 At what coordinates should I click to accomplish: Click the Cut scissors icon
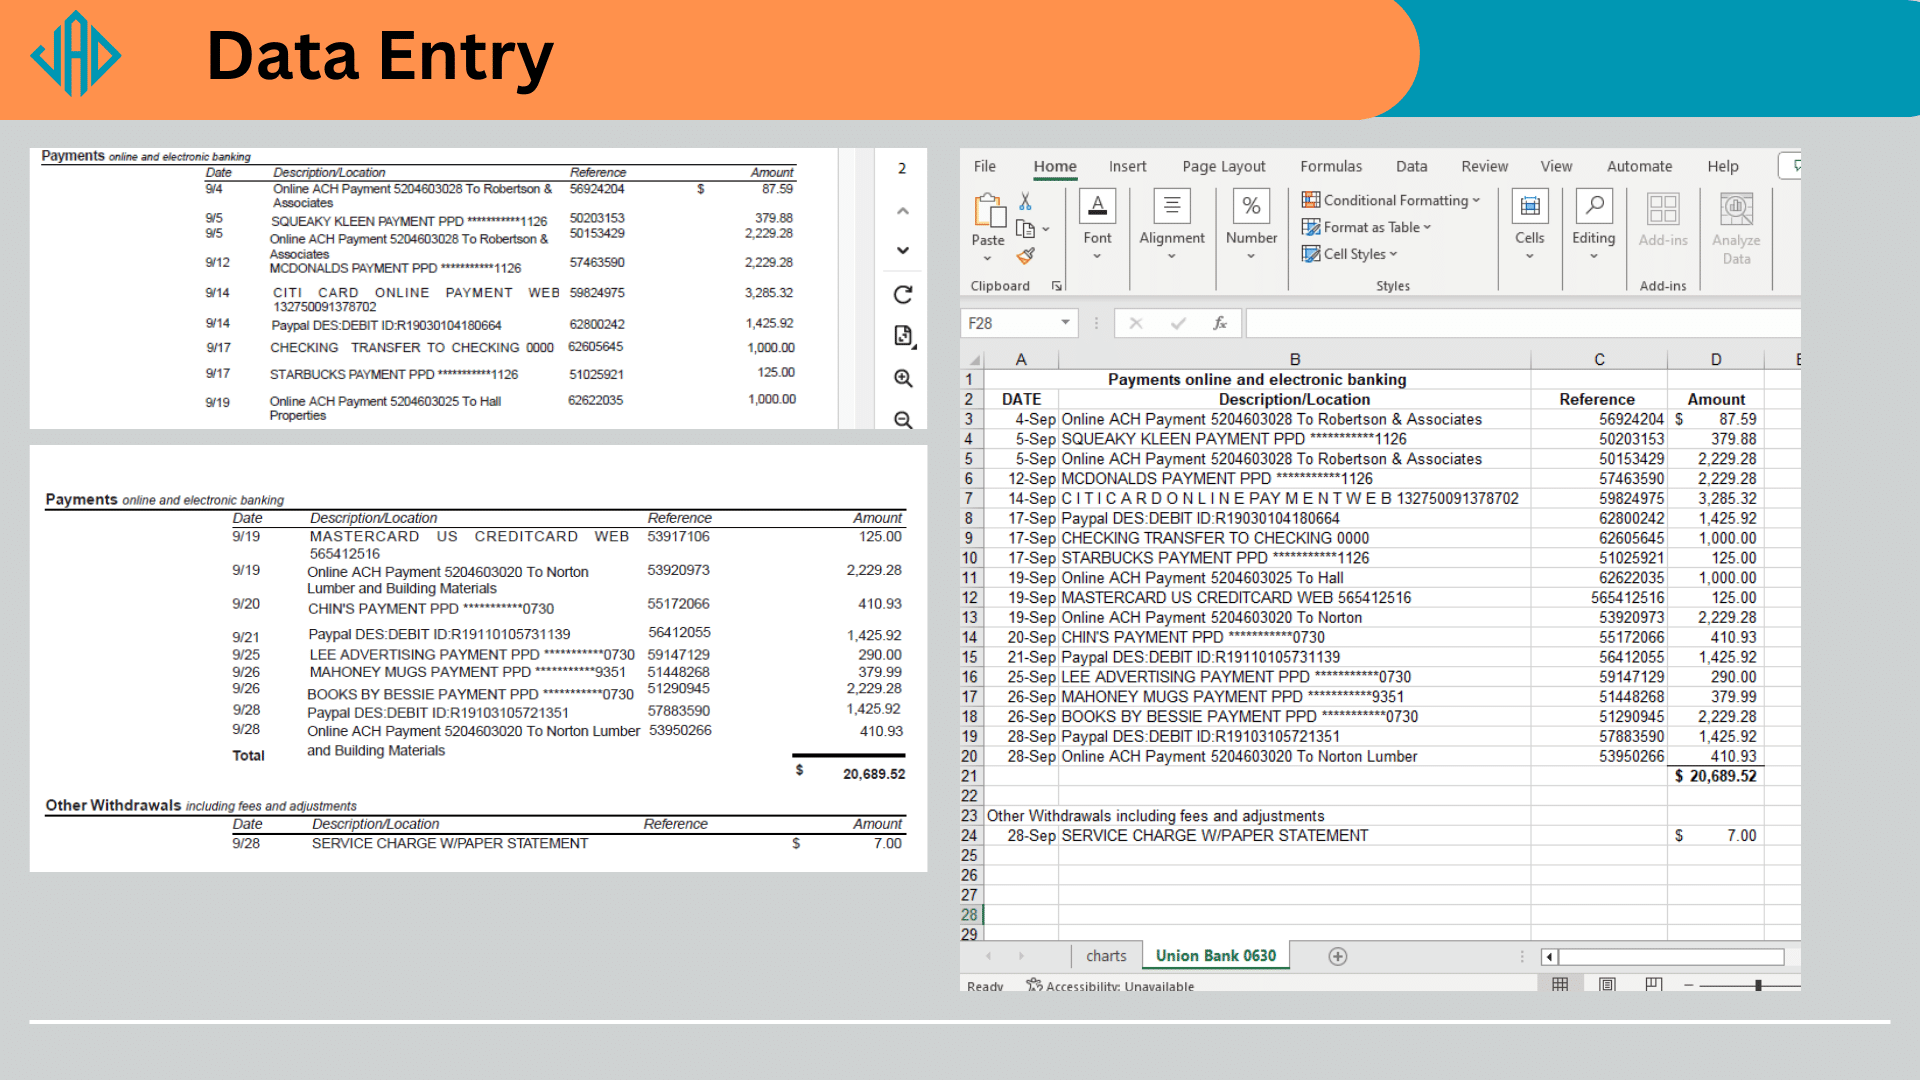[1025, 202]
